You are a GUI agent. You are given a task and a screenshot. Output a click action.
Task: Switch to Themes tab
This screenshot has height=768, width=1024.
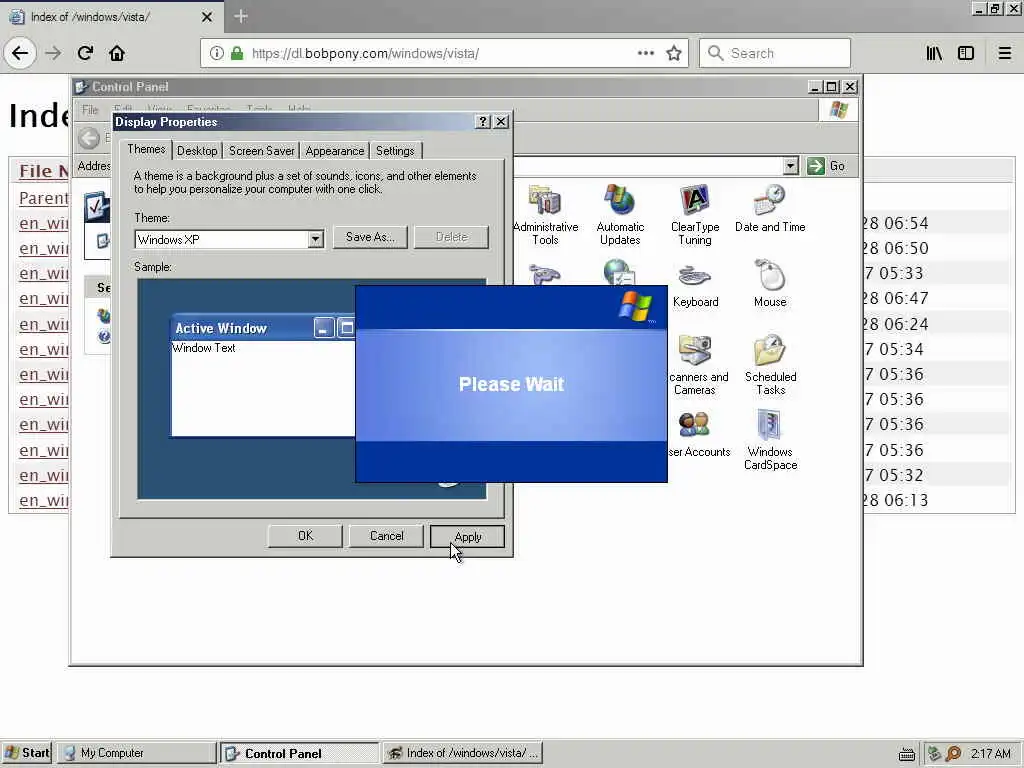tap(146, 150)
